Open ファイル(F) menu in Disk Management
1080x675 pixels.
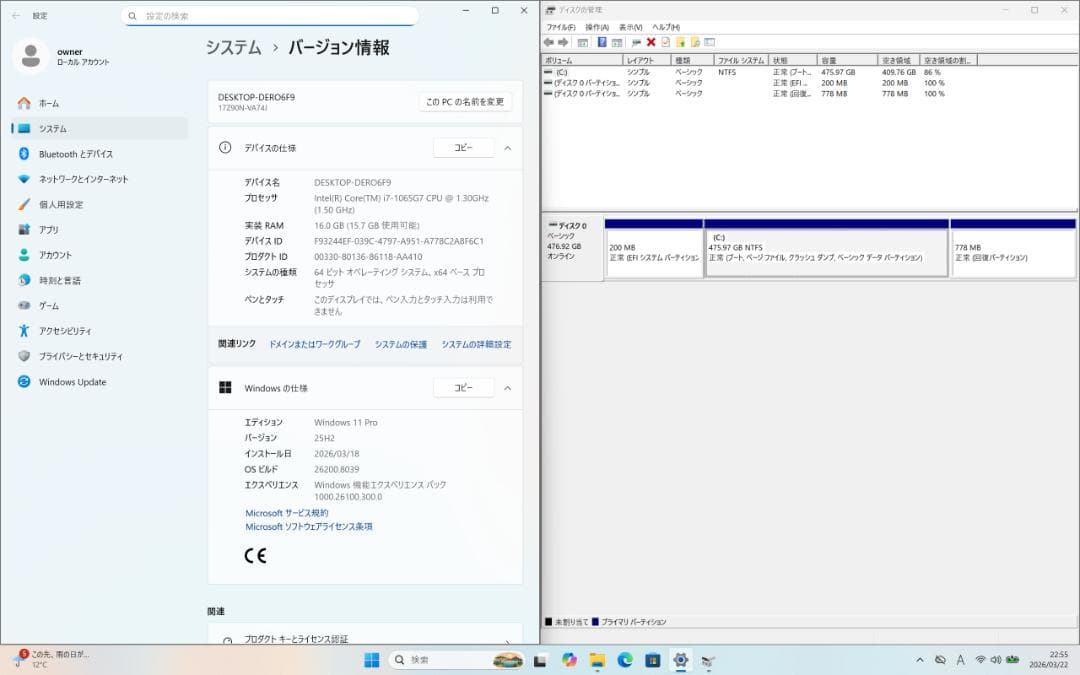pyautogui.click(x=561, y=27)
